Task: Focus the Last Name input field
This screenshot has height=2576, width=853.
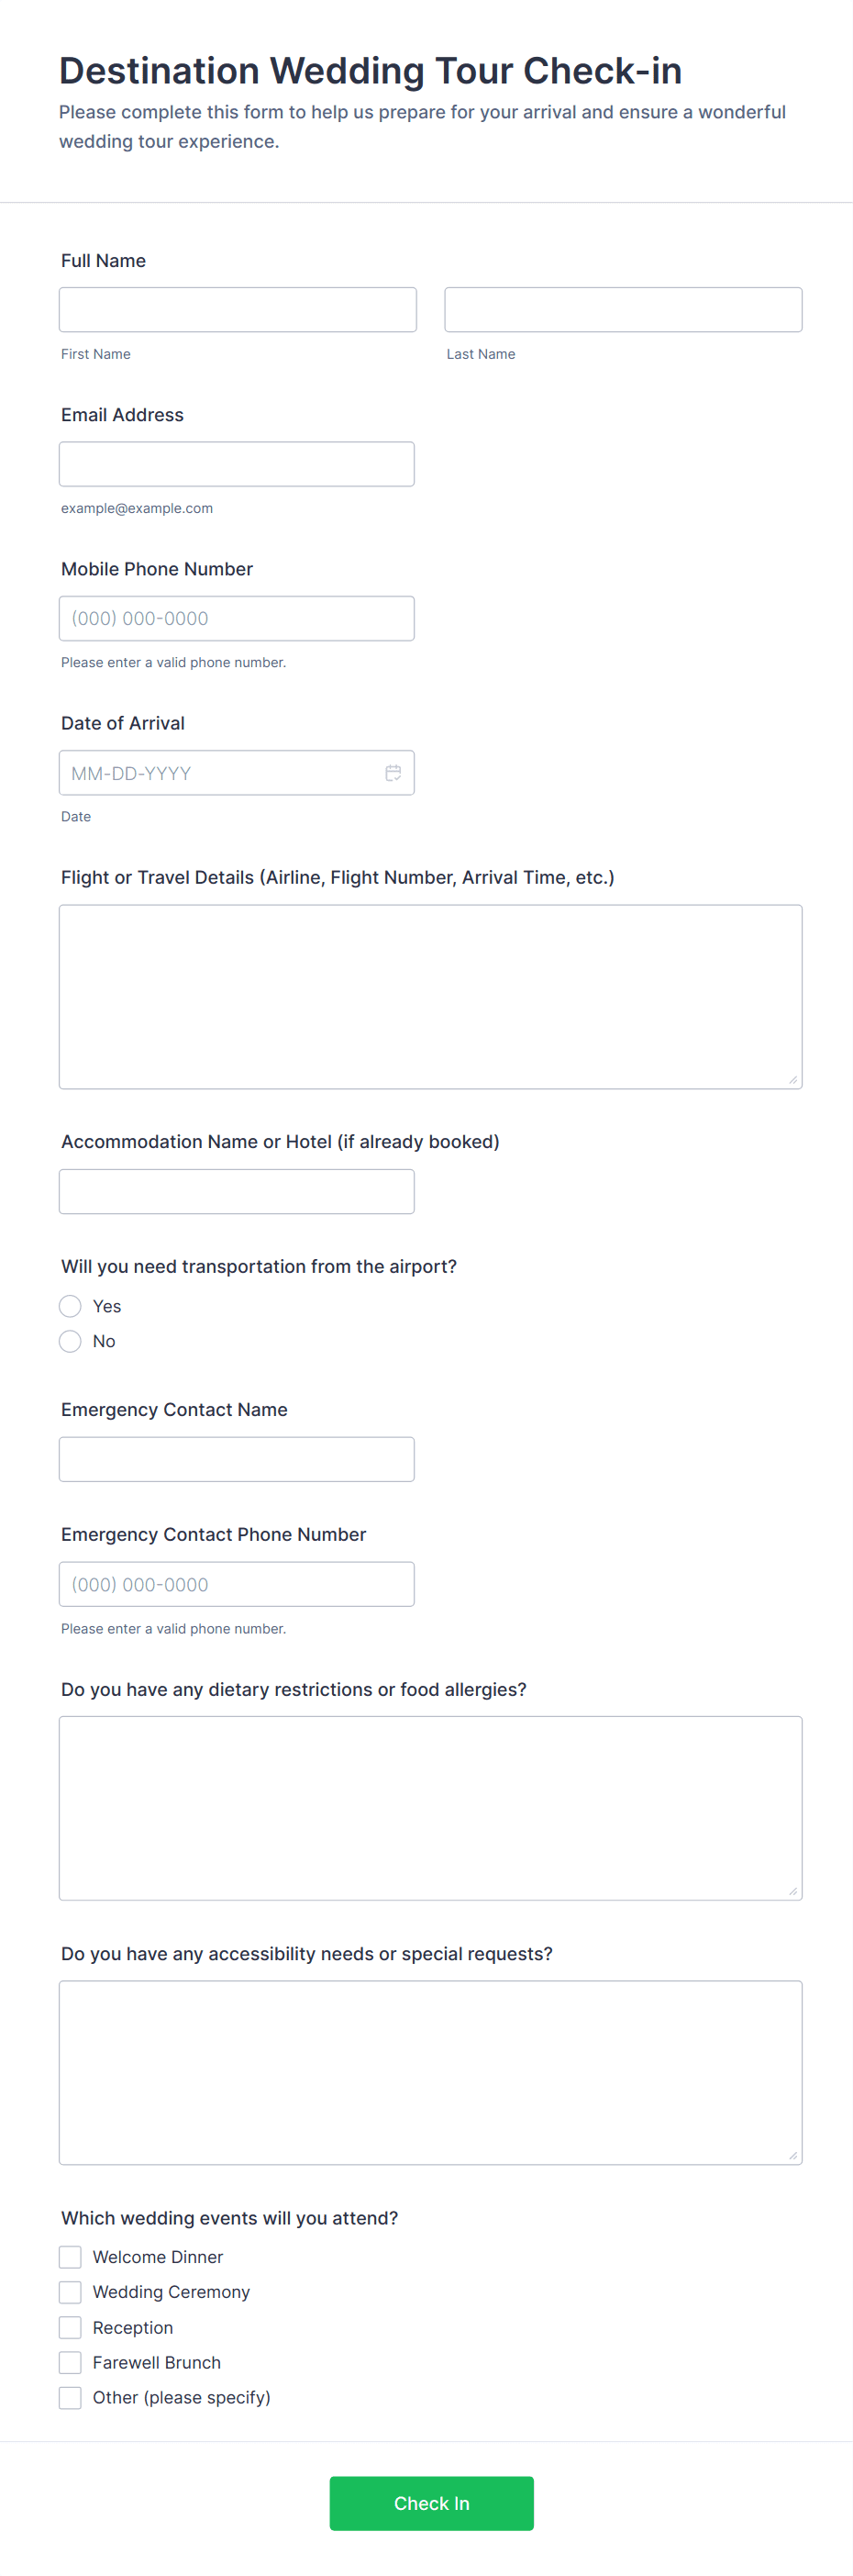Action: click(623, 310)
